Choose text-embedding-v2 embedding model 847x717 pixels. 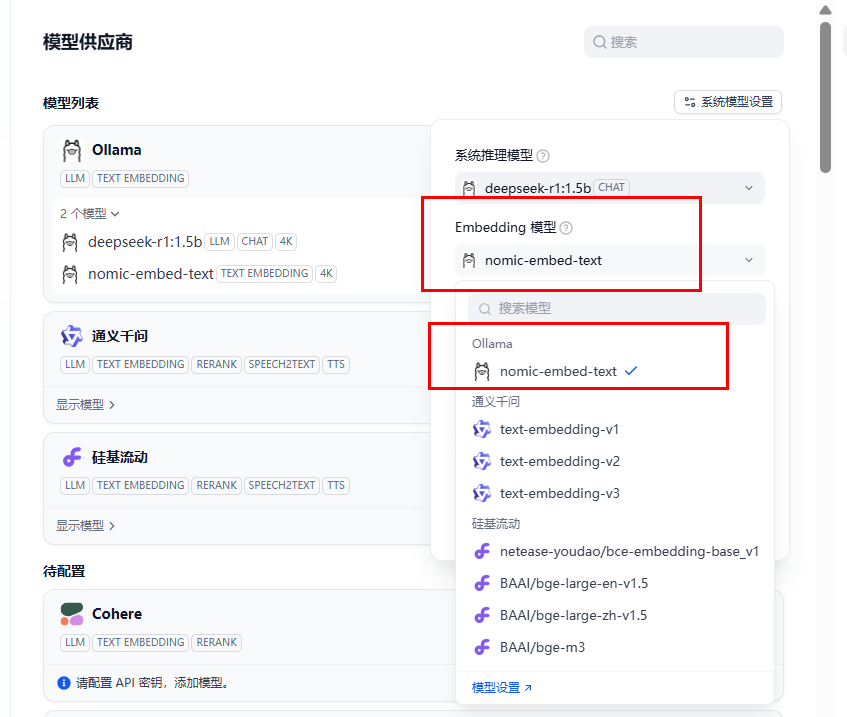point(615,461)
